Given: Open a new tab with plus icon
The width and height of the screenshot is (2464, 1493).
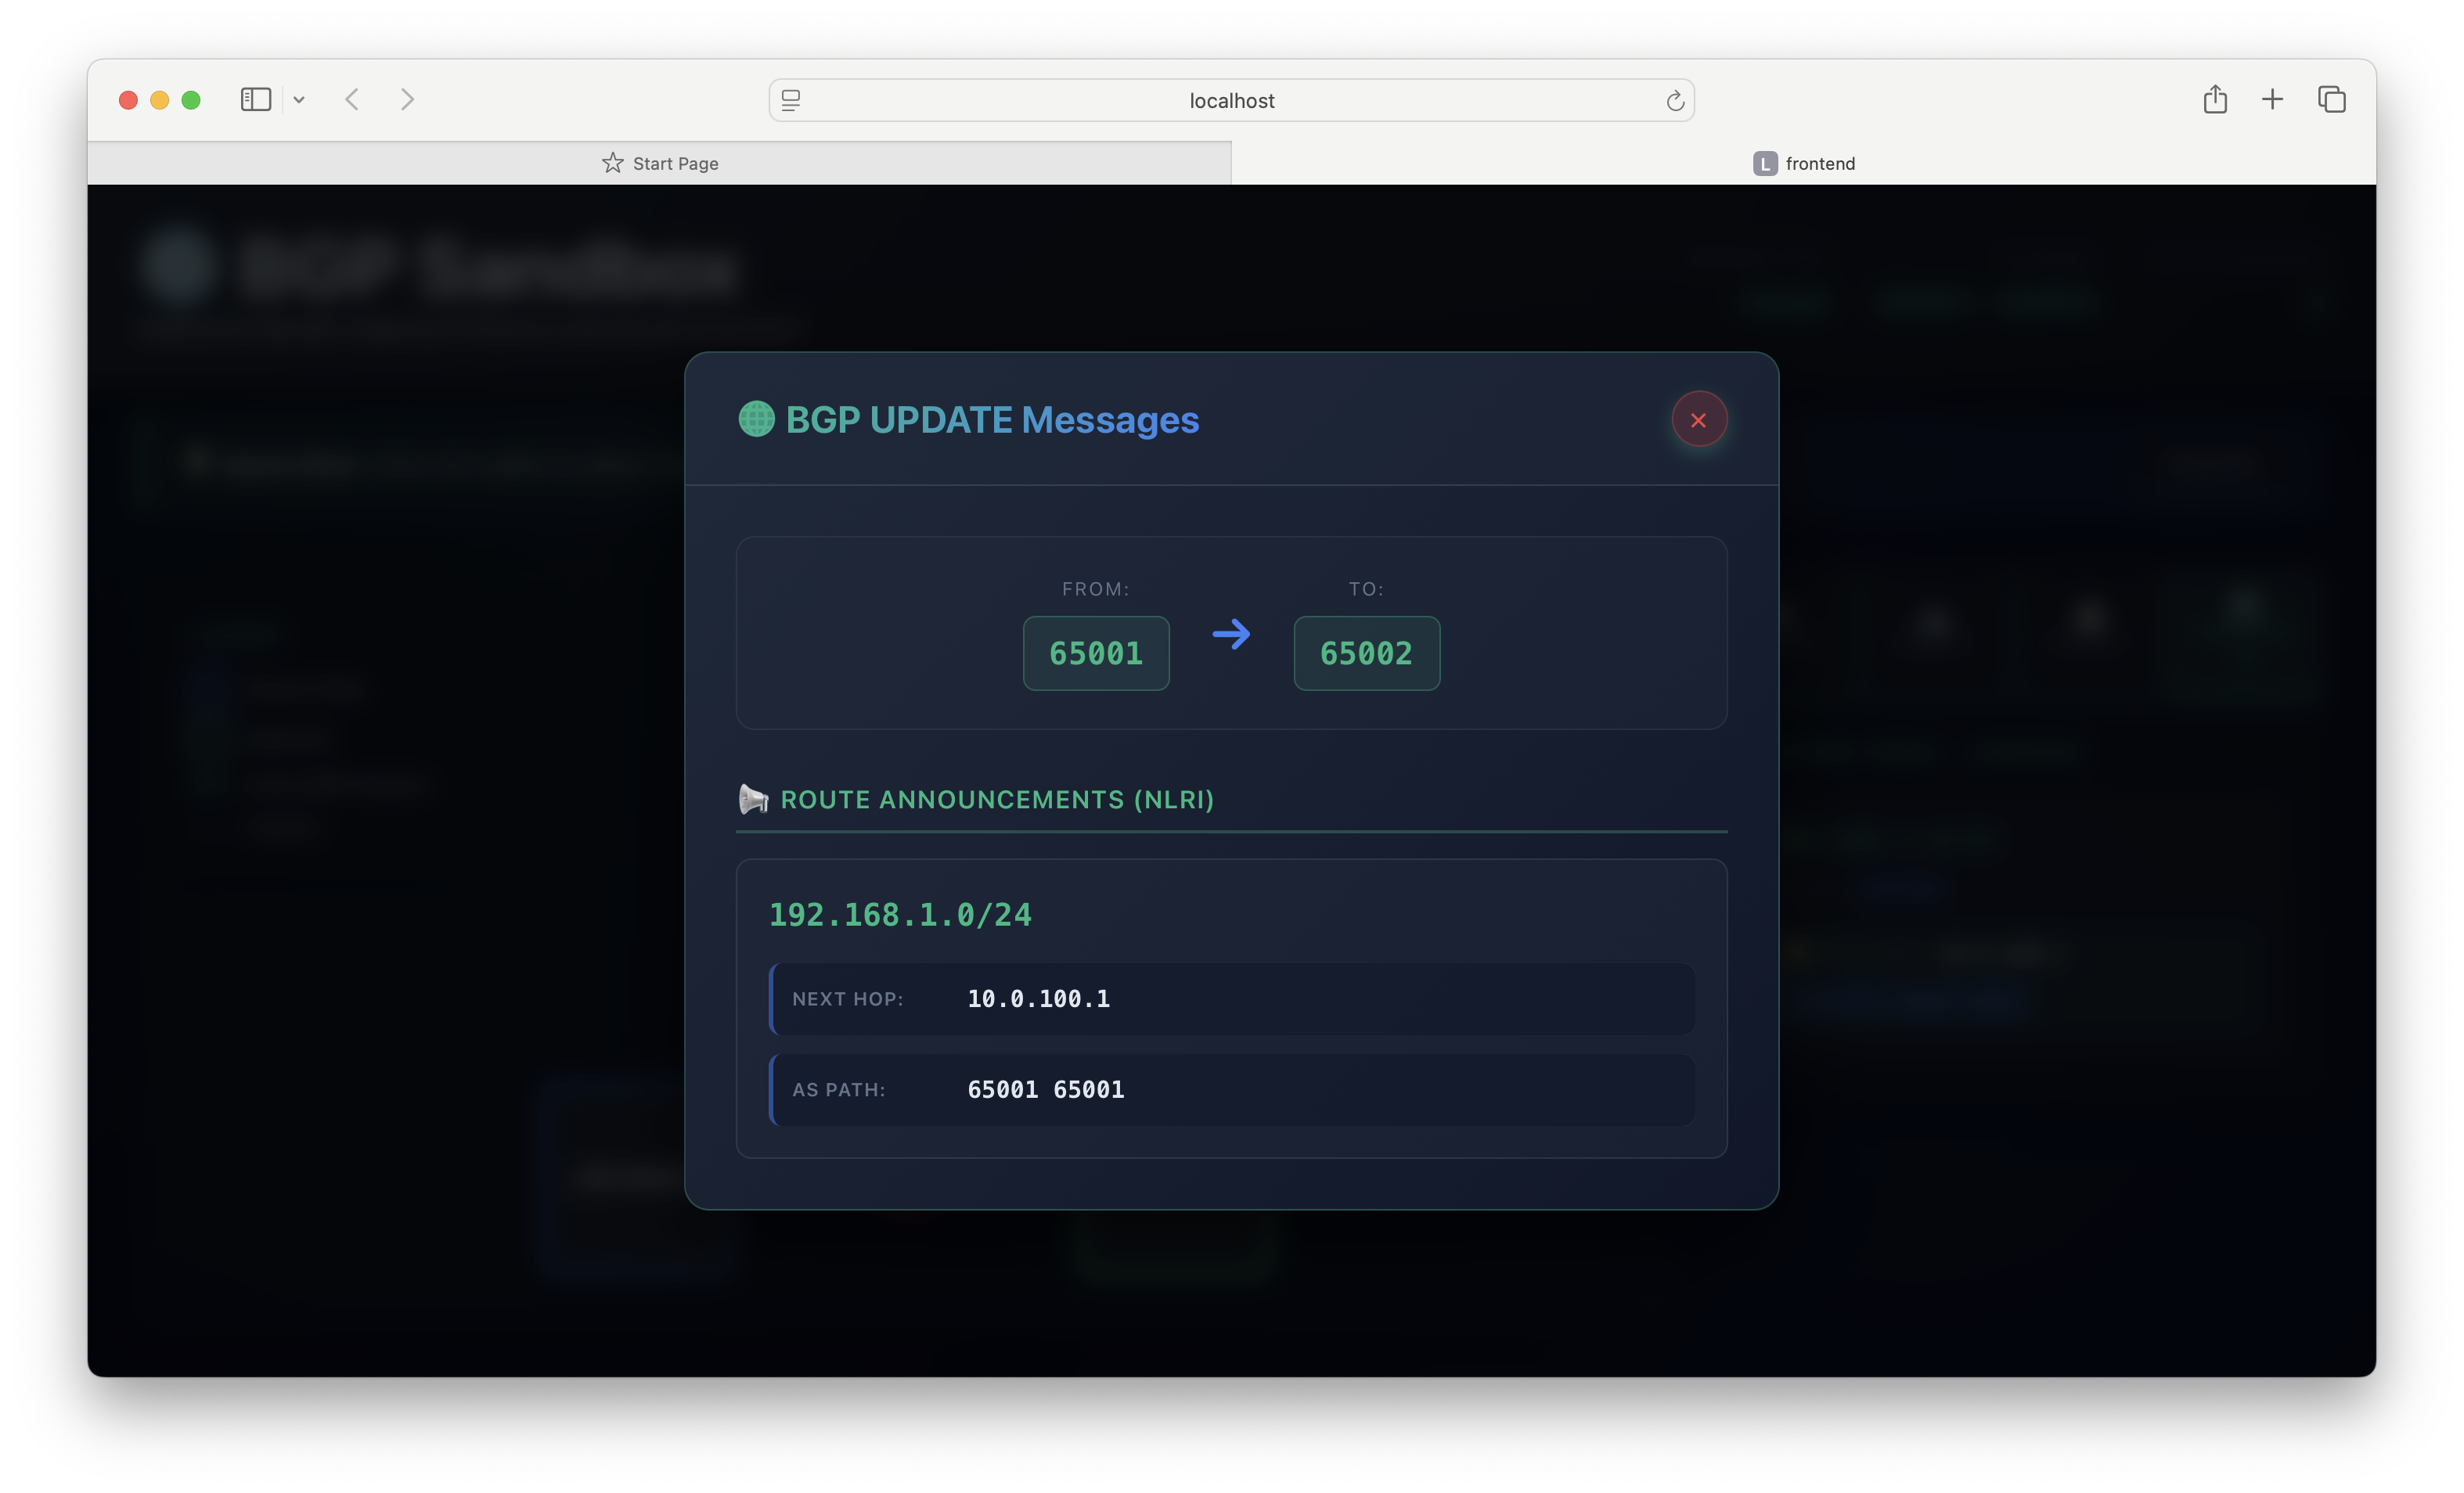Looking at the screenshot, I should (2272, 100).
